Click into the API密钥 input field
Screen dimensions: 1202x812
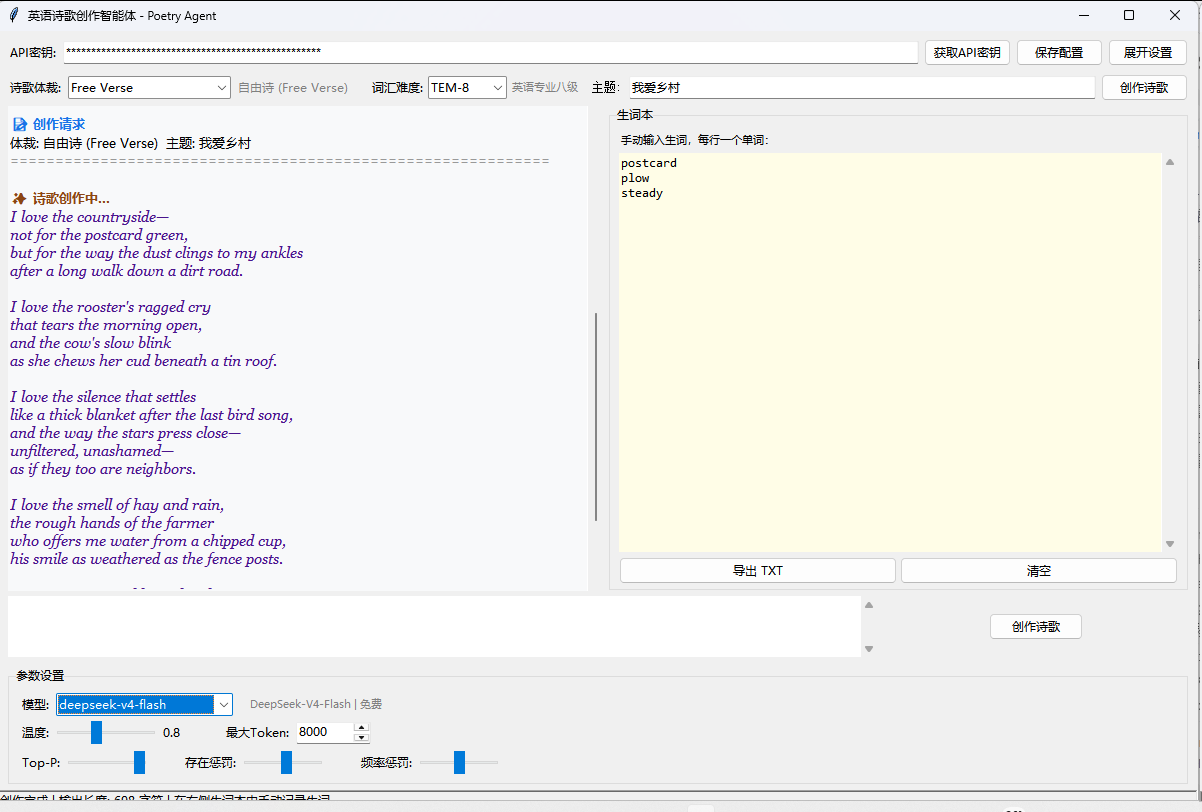[x=490, y=52]
